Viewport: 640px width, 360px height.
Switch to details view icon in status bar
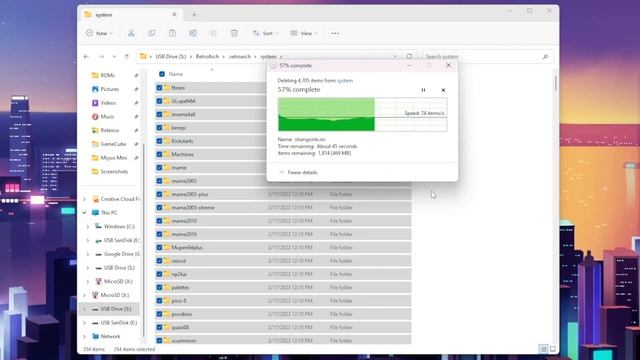click(543, 349)
